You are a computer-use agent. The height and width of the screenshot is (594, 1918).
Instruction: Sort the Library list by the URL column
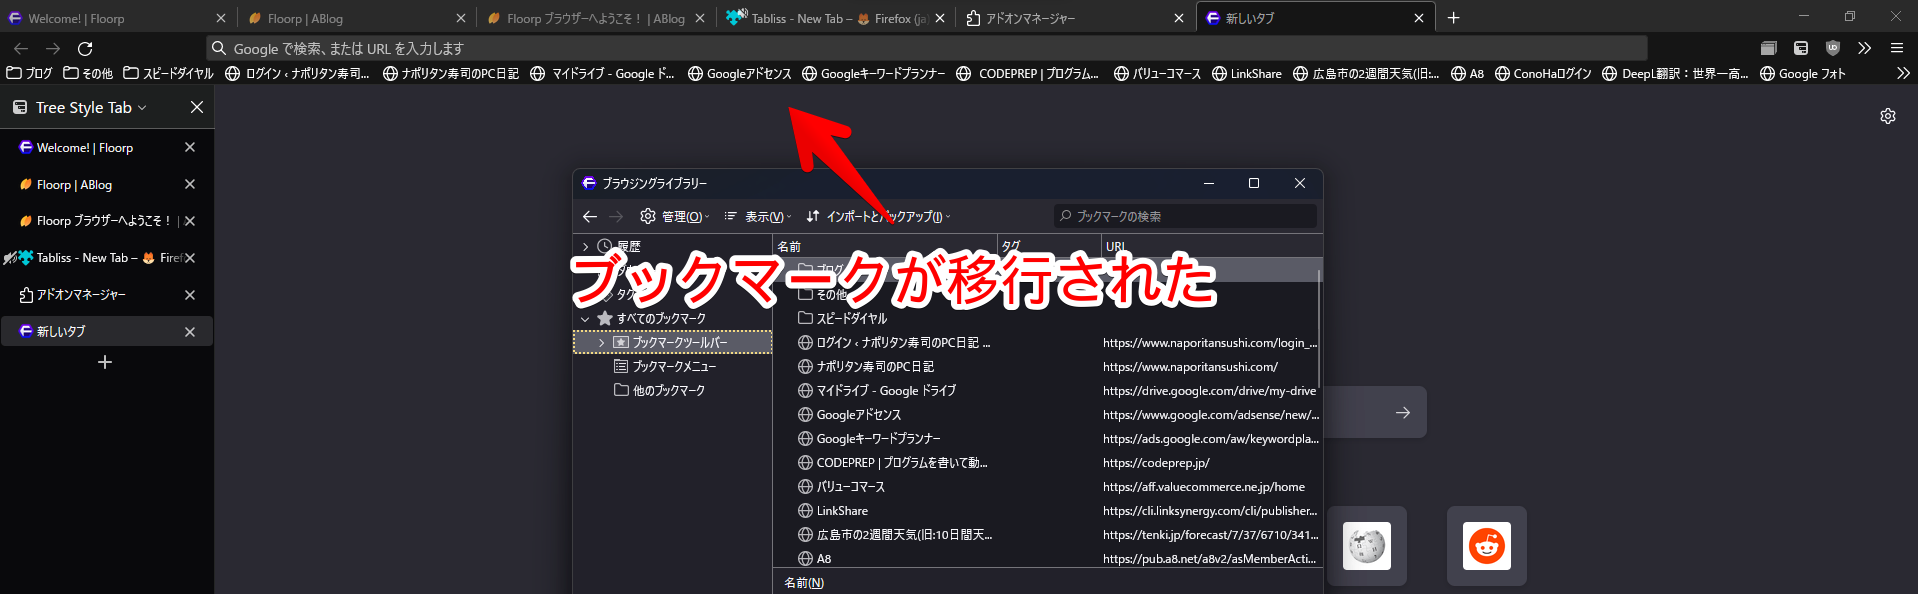1210,246
